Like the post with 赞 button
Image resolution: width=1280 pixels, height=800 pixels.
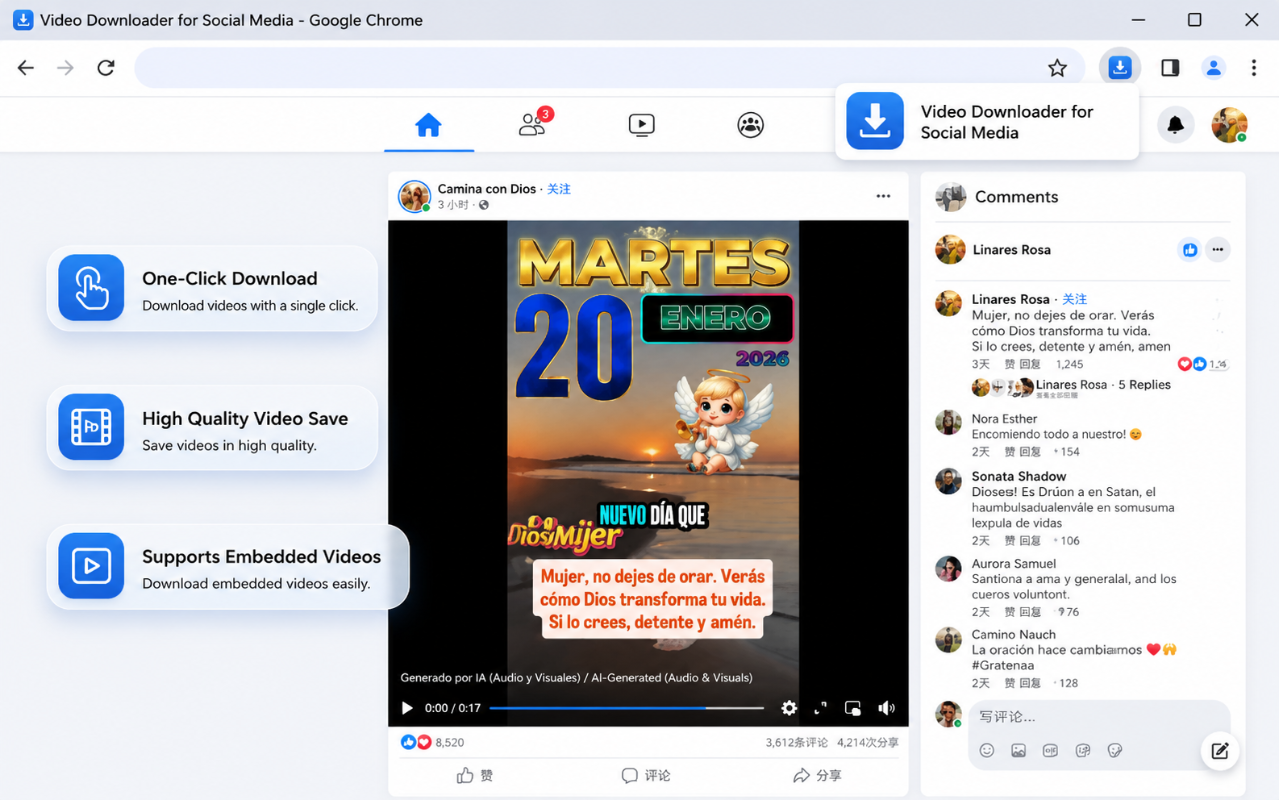click(475, 775)
